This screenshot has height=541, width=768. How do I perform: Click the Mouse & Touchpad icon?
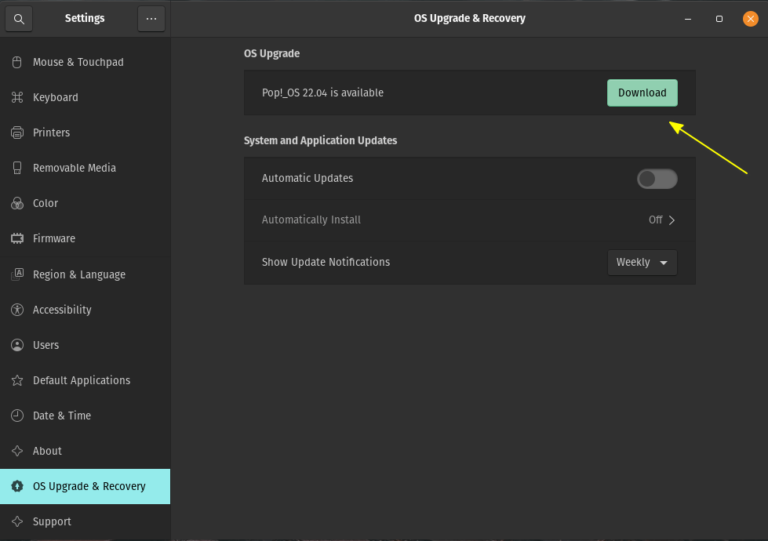tap(17, 62)
